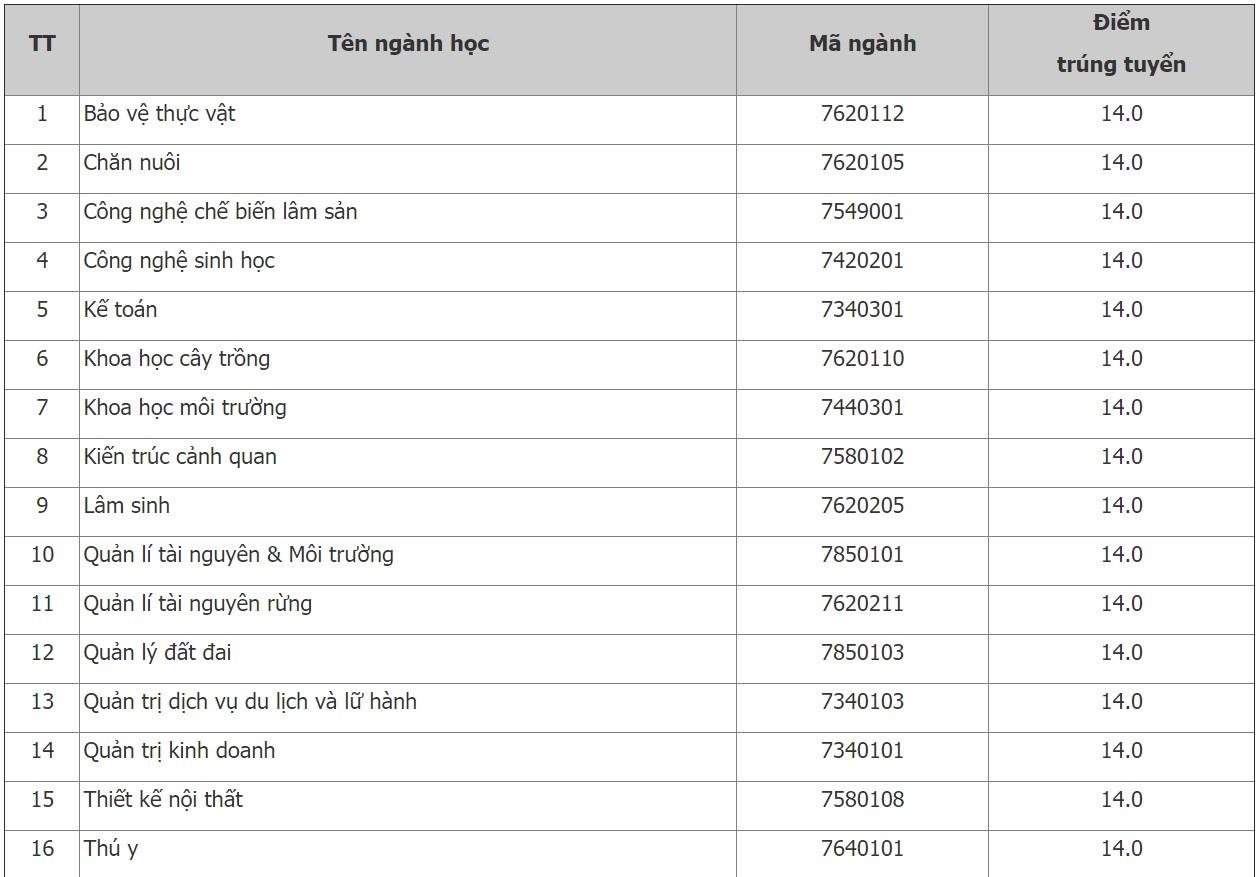1256x877 pixels.
Task: Select the "Bảo vệ thực vật" cell
Action: [x=160, y=114]
